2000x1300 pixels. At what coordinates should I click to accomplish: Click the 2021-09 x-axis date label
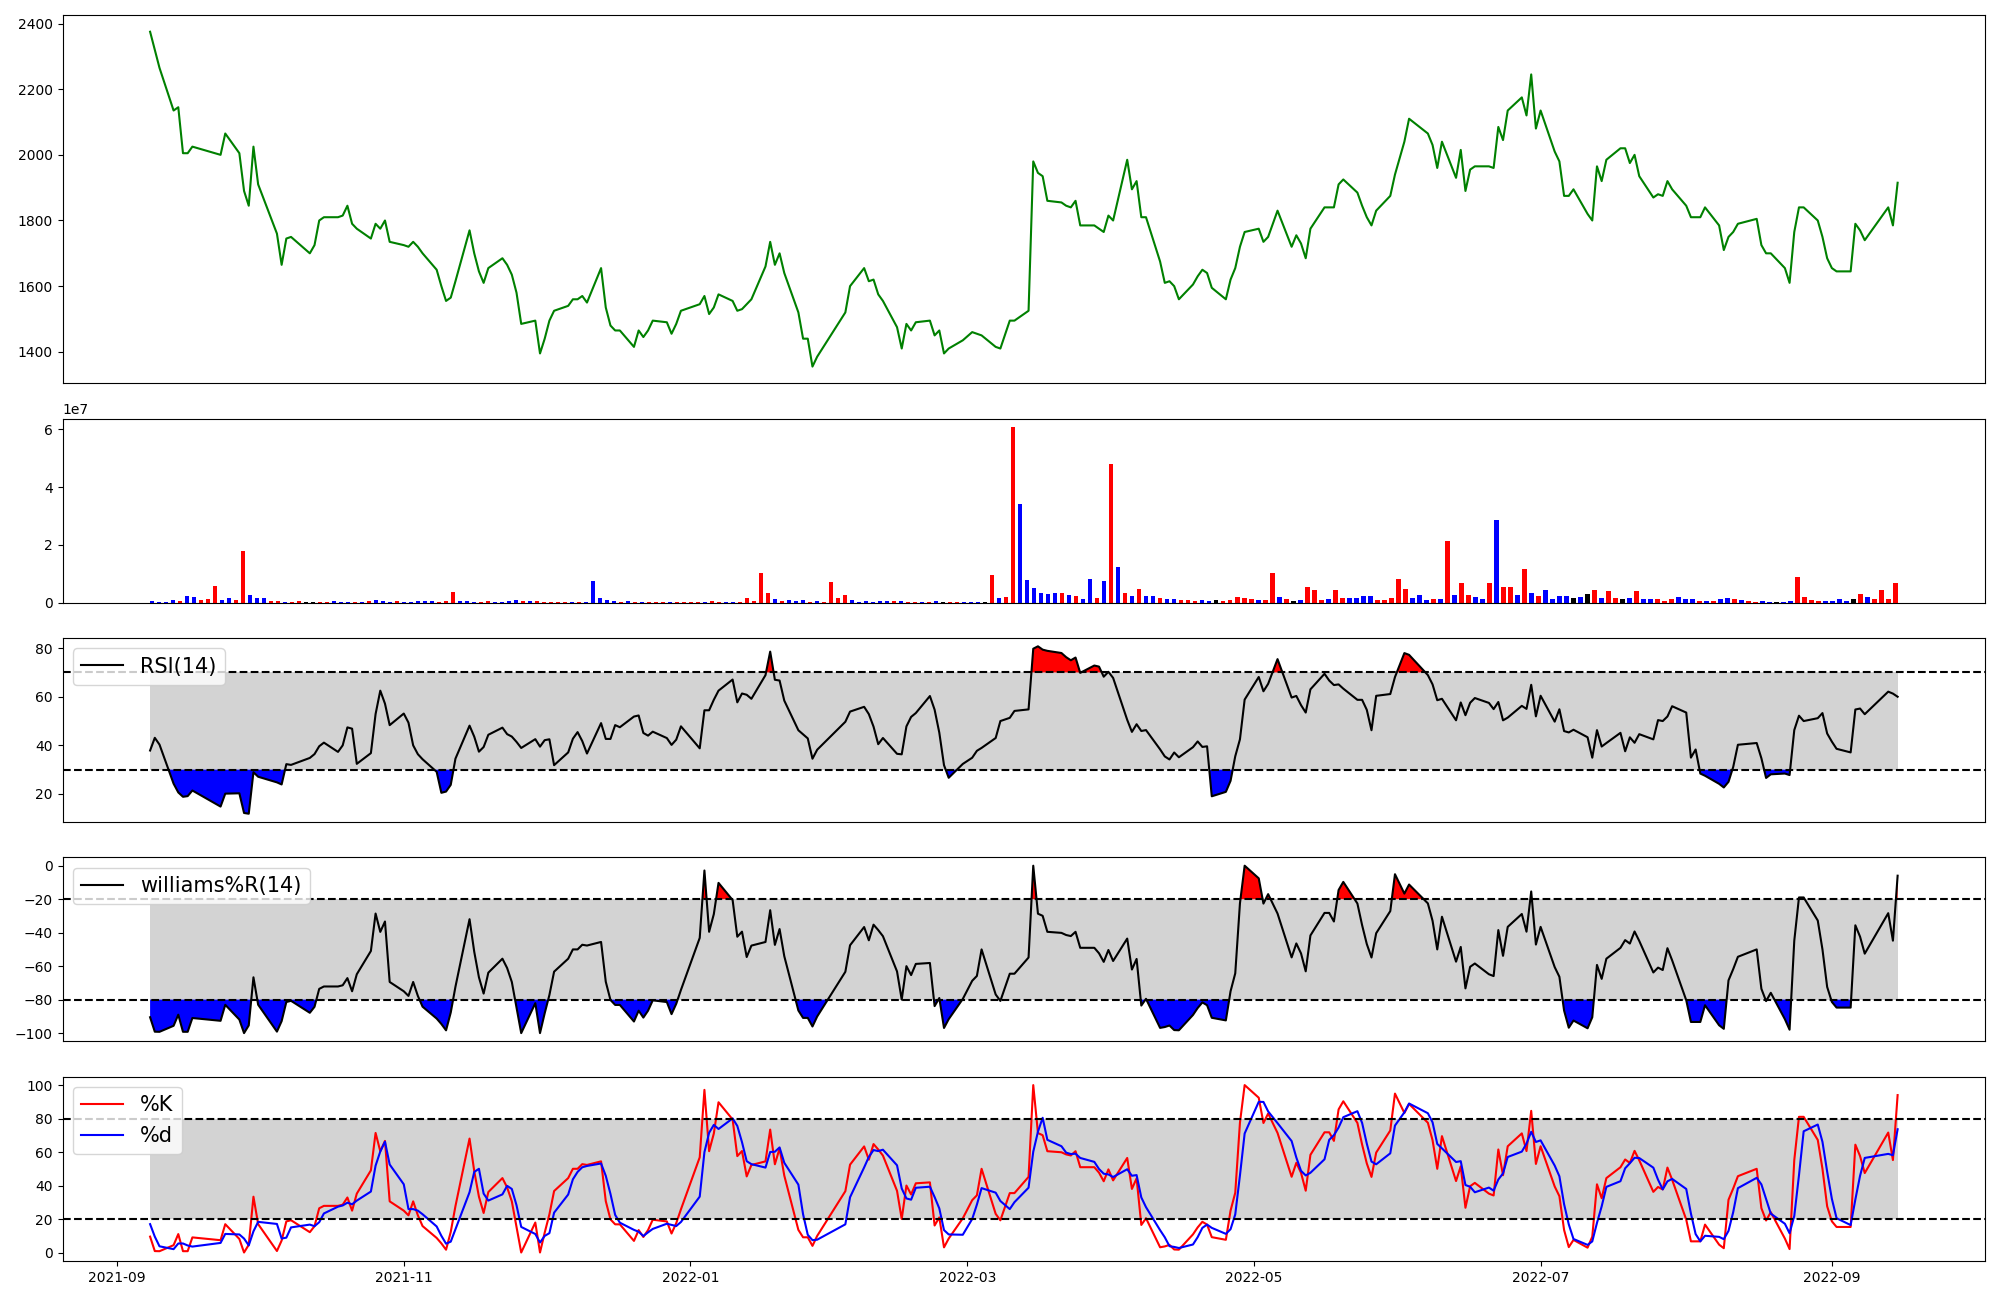118,1277
